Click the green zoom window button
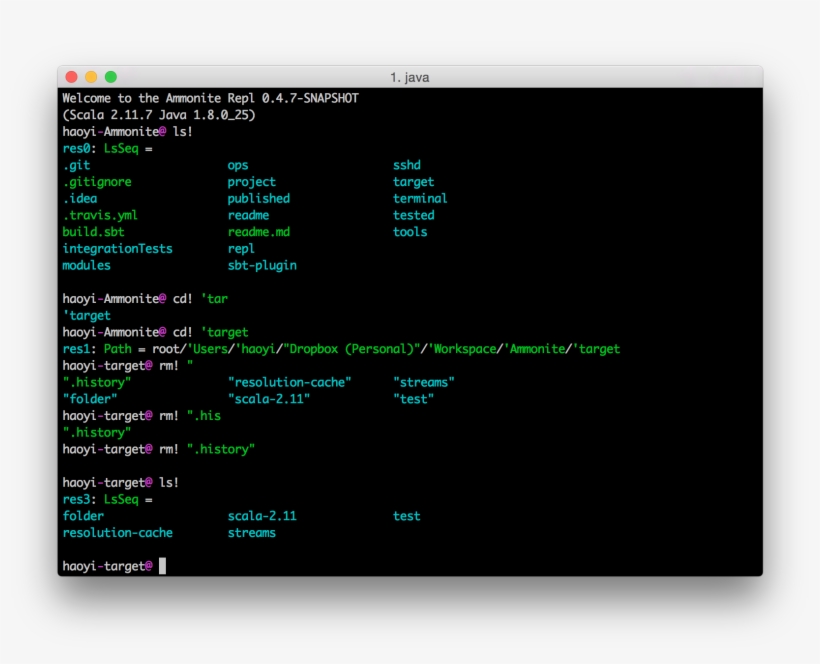 [111, 77]
